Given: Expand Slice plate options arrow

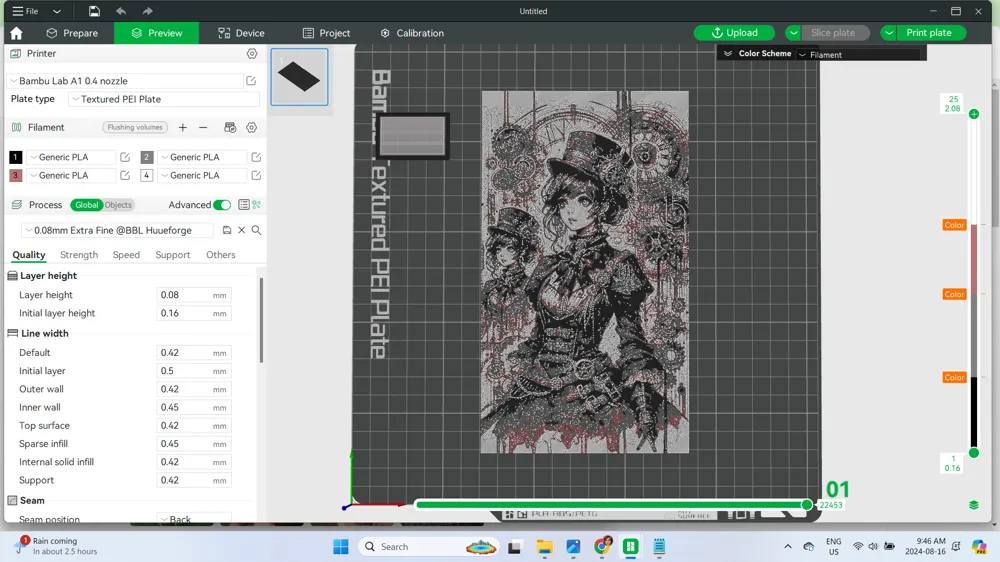Looking at the screenshot, I should coord(793,33).
